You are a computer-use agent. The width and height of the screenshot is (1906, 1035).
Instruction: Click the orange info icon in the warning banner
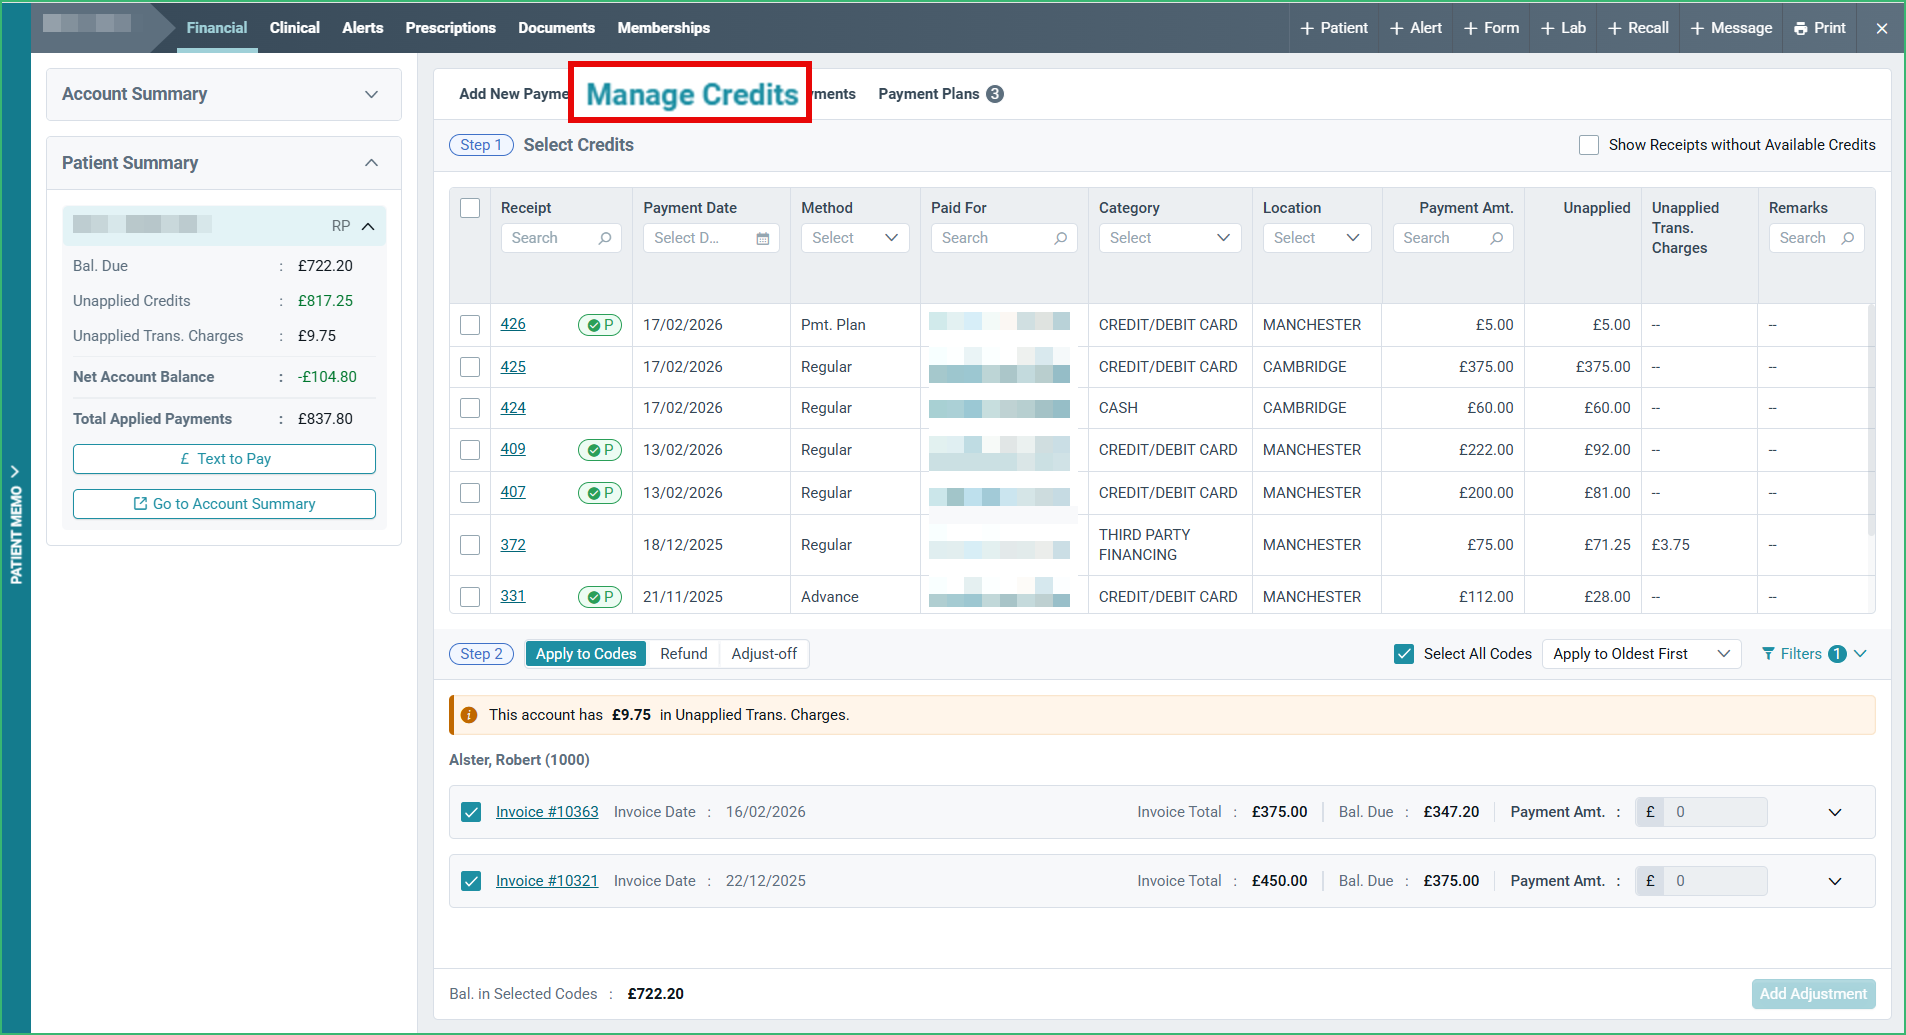(x=469, y=715)
